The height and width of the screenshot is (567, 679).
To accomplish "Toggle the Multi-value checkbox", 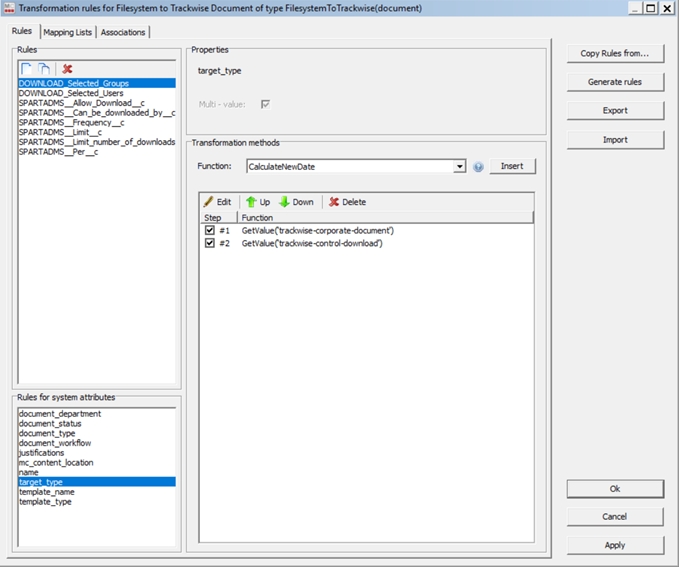I will pos(265,103).
